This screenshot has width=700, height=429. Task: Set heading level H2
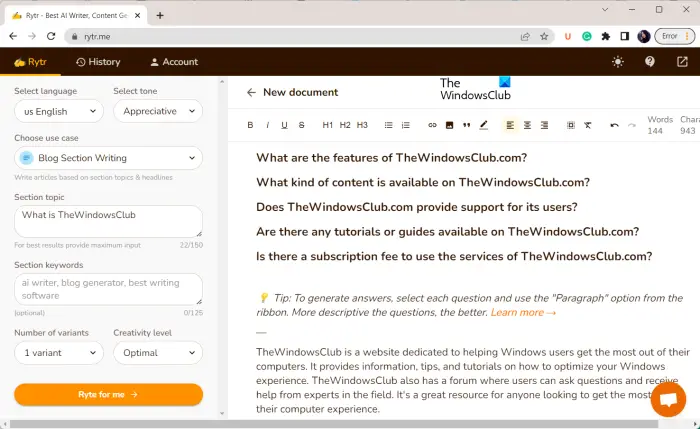pos(345,125)
